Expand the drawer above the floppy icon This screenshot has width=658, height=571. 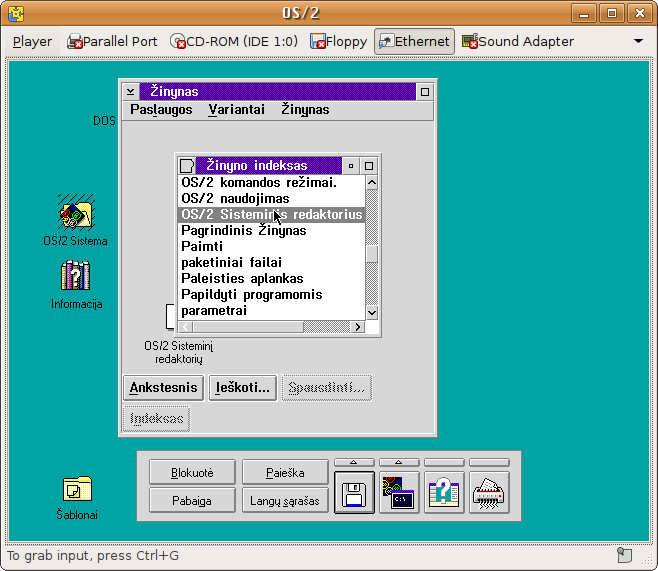tap(354, 462)
